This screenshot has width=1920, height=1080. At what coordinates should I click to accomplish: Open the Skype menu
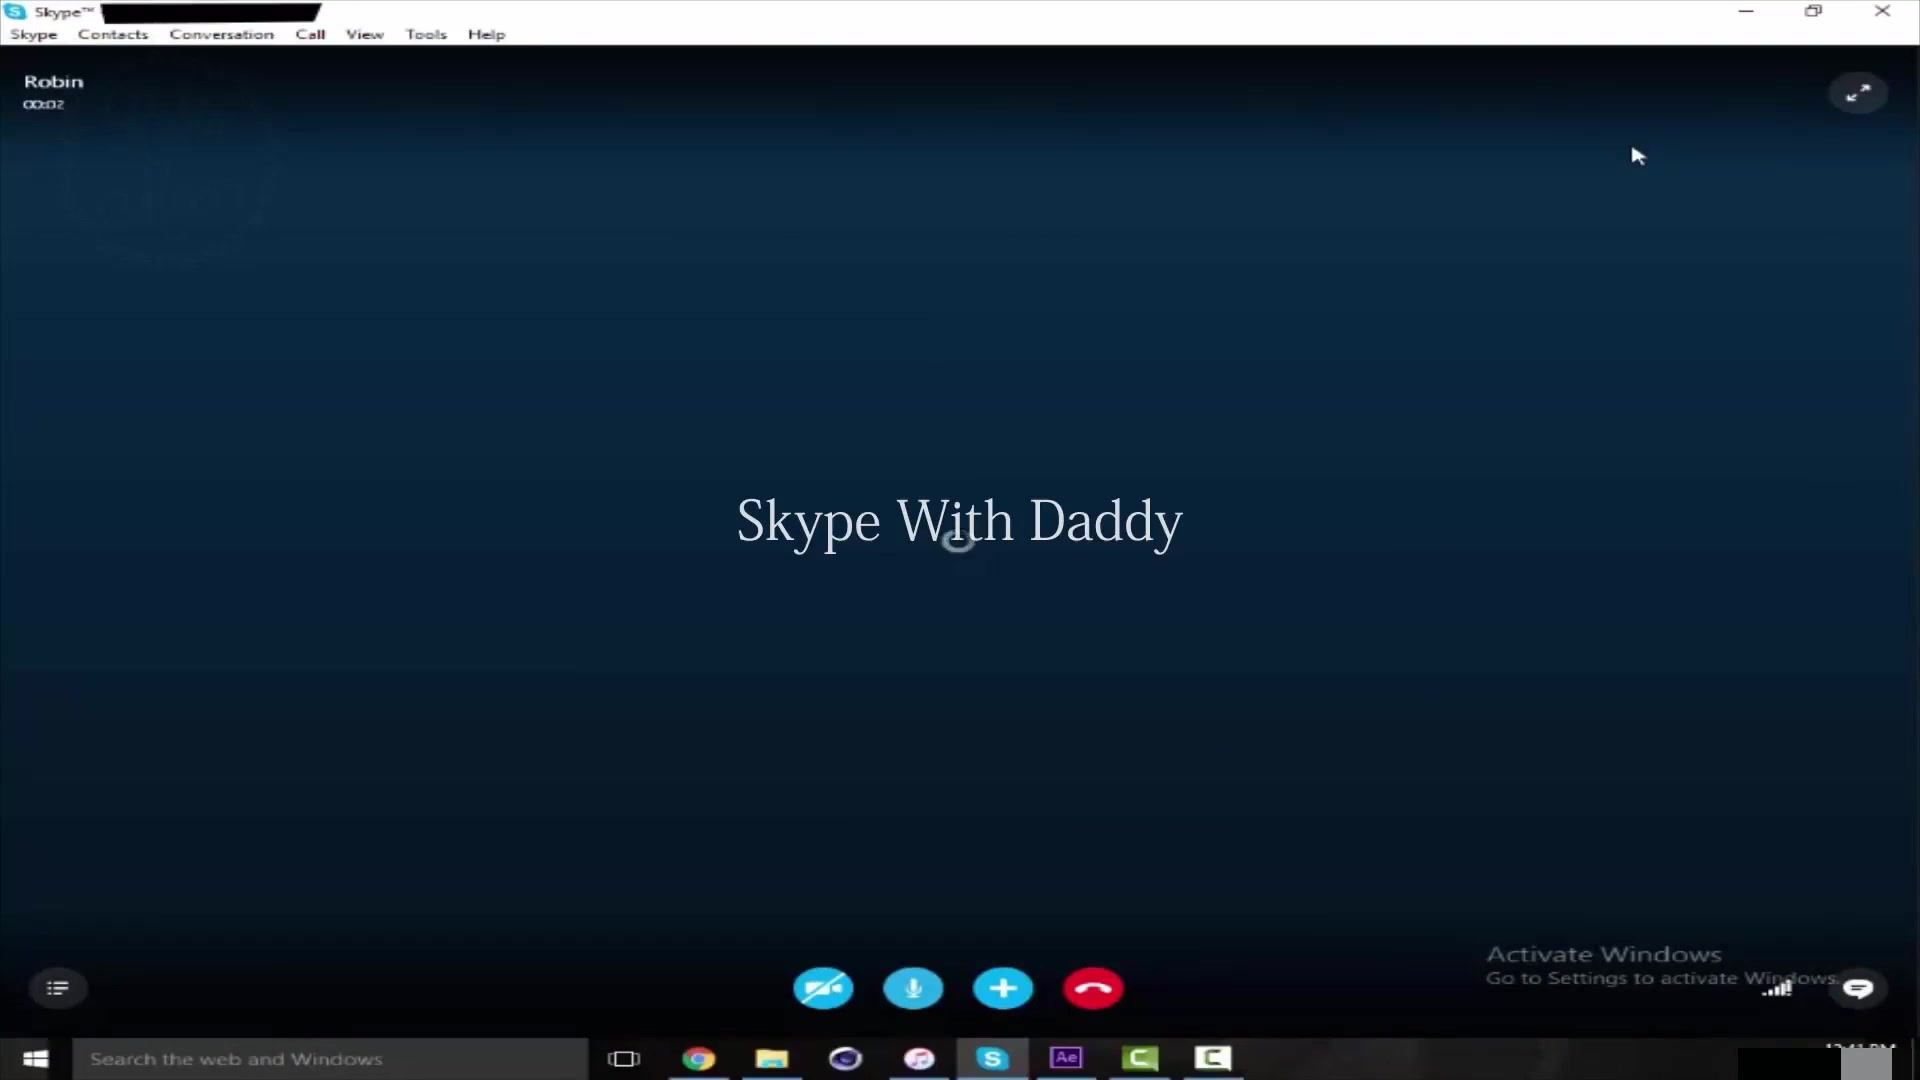coord(34,34)
